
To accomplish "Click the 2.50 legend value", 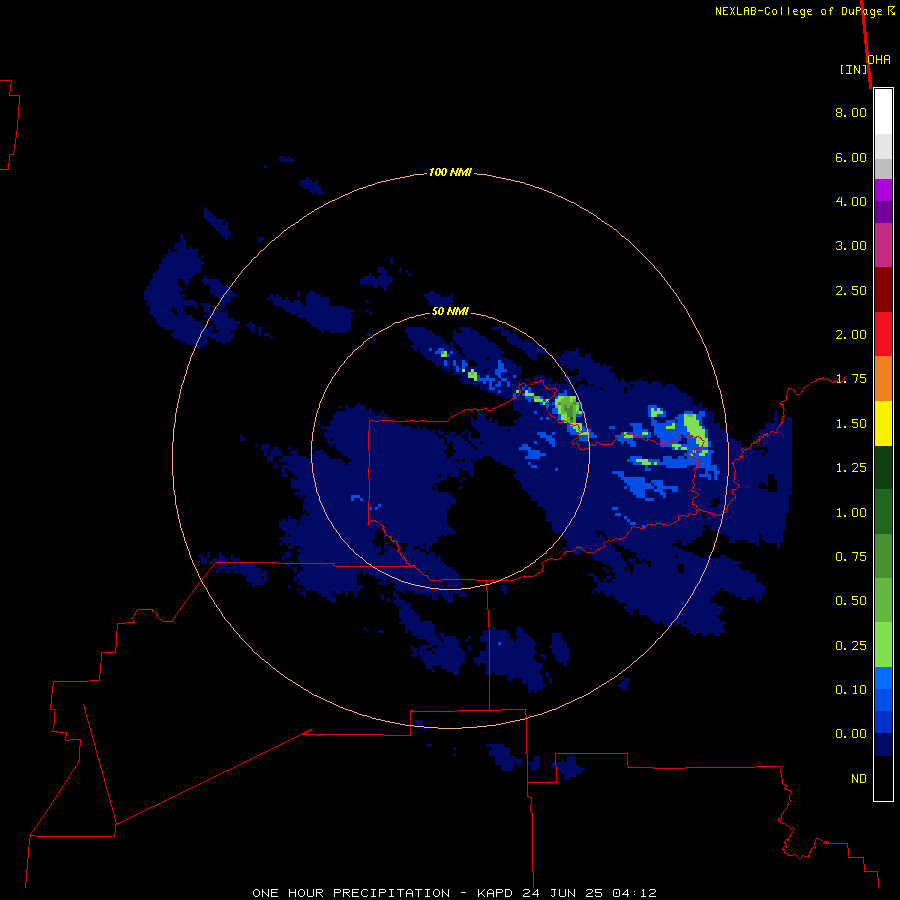I will pos(851,290).
